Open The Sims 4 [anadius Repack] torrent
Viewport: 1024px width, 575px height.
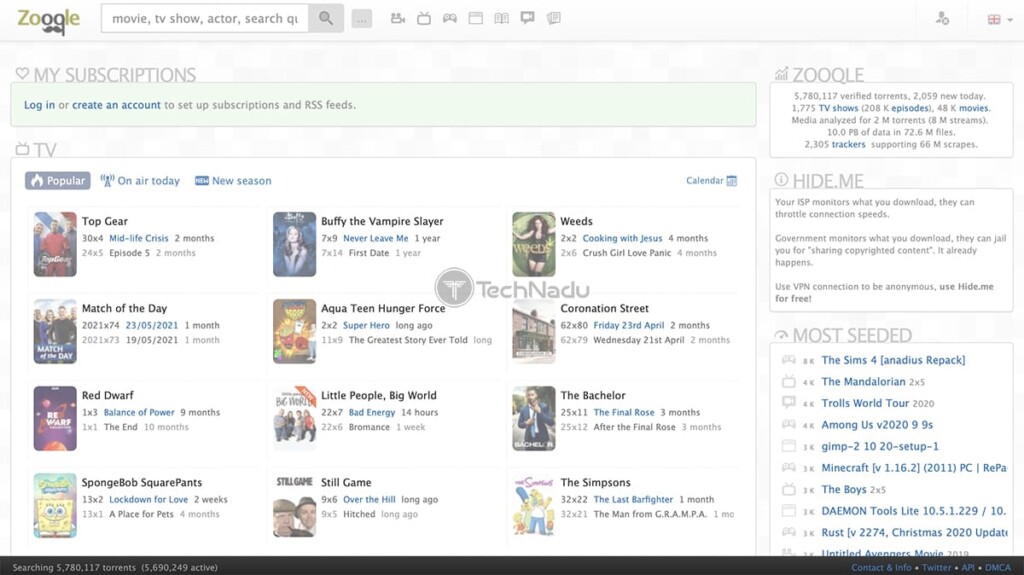pos(893,360)
